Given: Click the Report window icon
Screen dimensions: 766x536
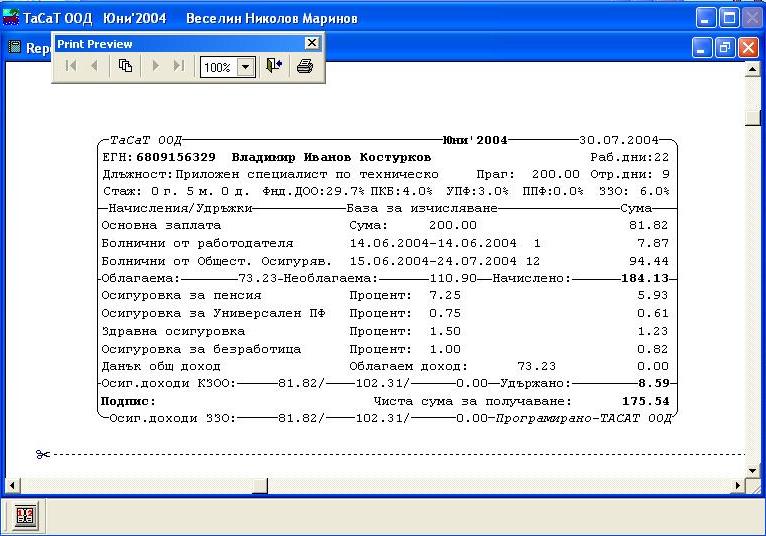Looking at the screenshot, I should pos(15,47).
